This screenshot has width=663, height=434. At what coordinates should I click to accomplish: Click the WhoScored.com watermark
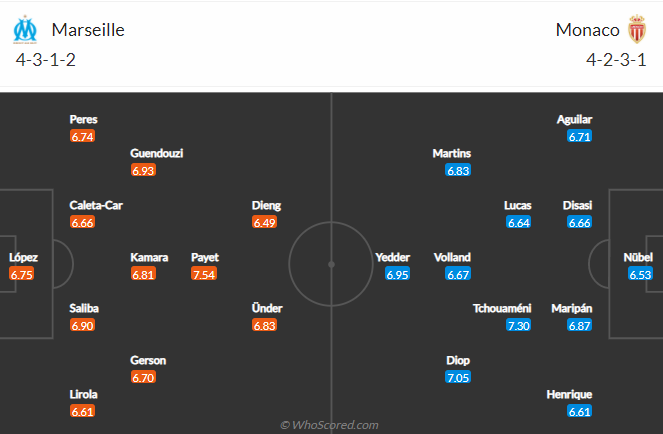pos(329,425)
